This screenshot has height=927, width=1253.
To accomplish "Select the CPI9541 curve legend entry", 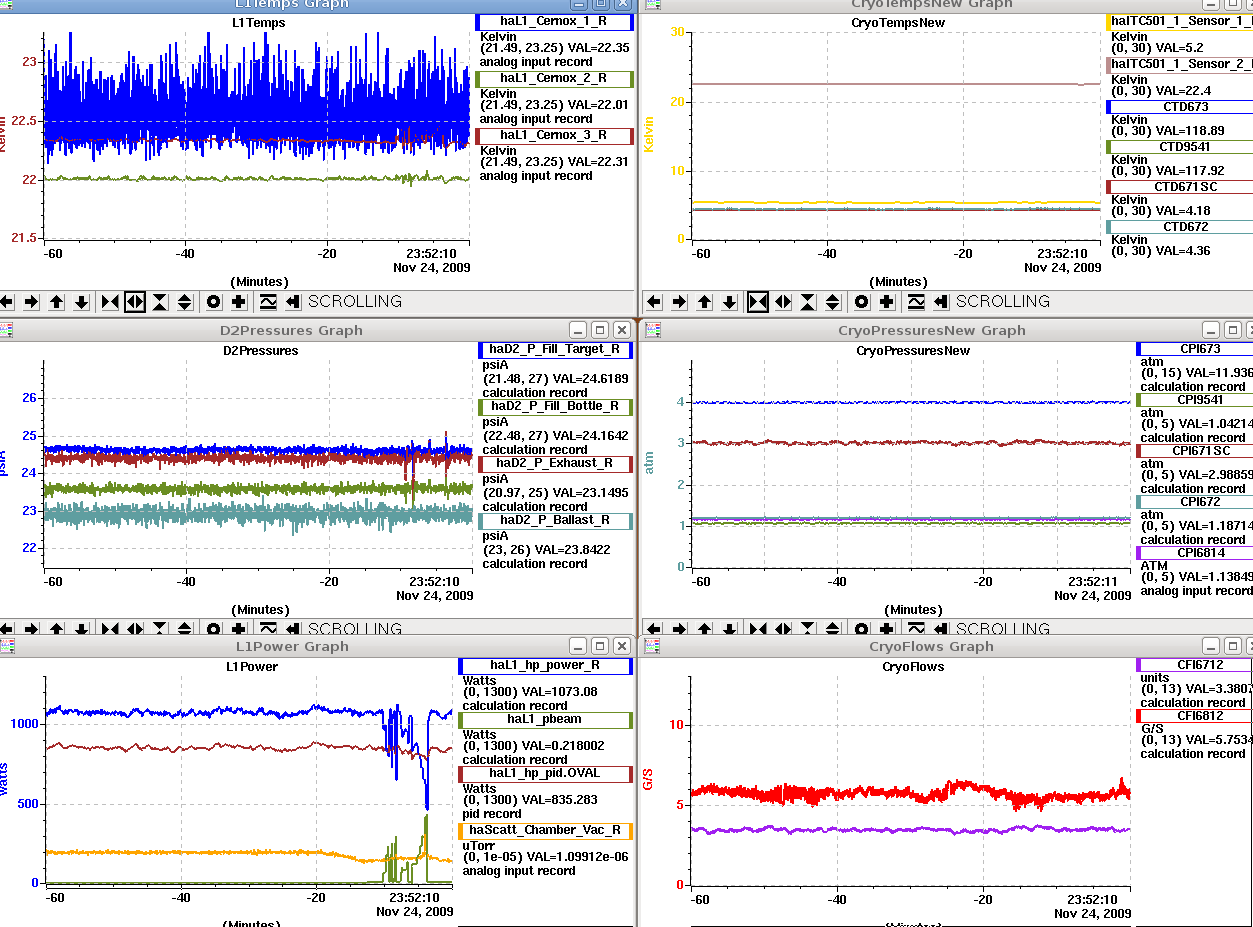I will coord(1194,400).
